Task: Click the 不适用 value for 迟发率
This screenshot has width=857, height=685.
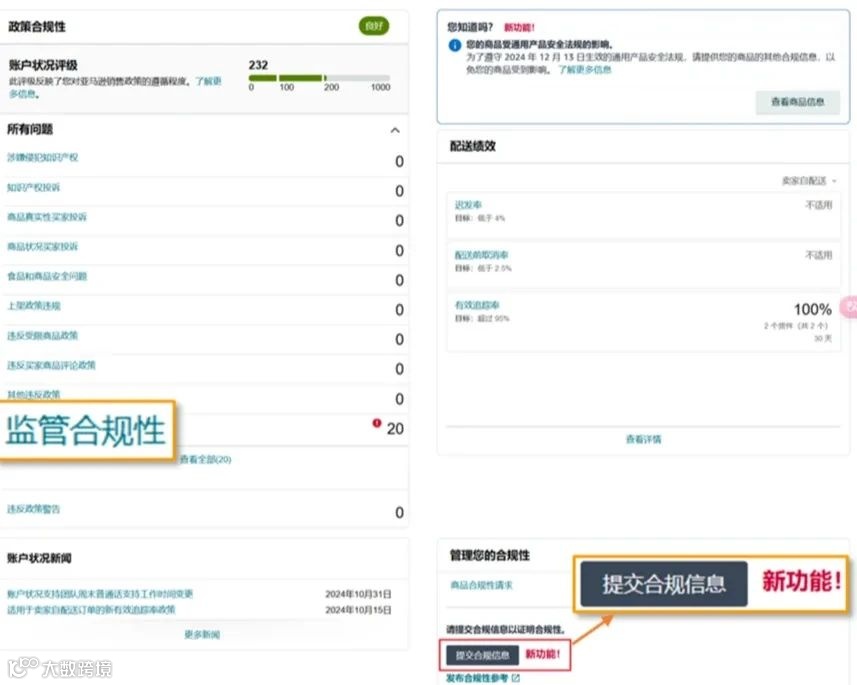Action: tap(819, 205)
